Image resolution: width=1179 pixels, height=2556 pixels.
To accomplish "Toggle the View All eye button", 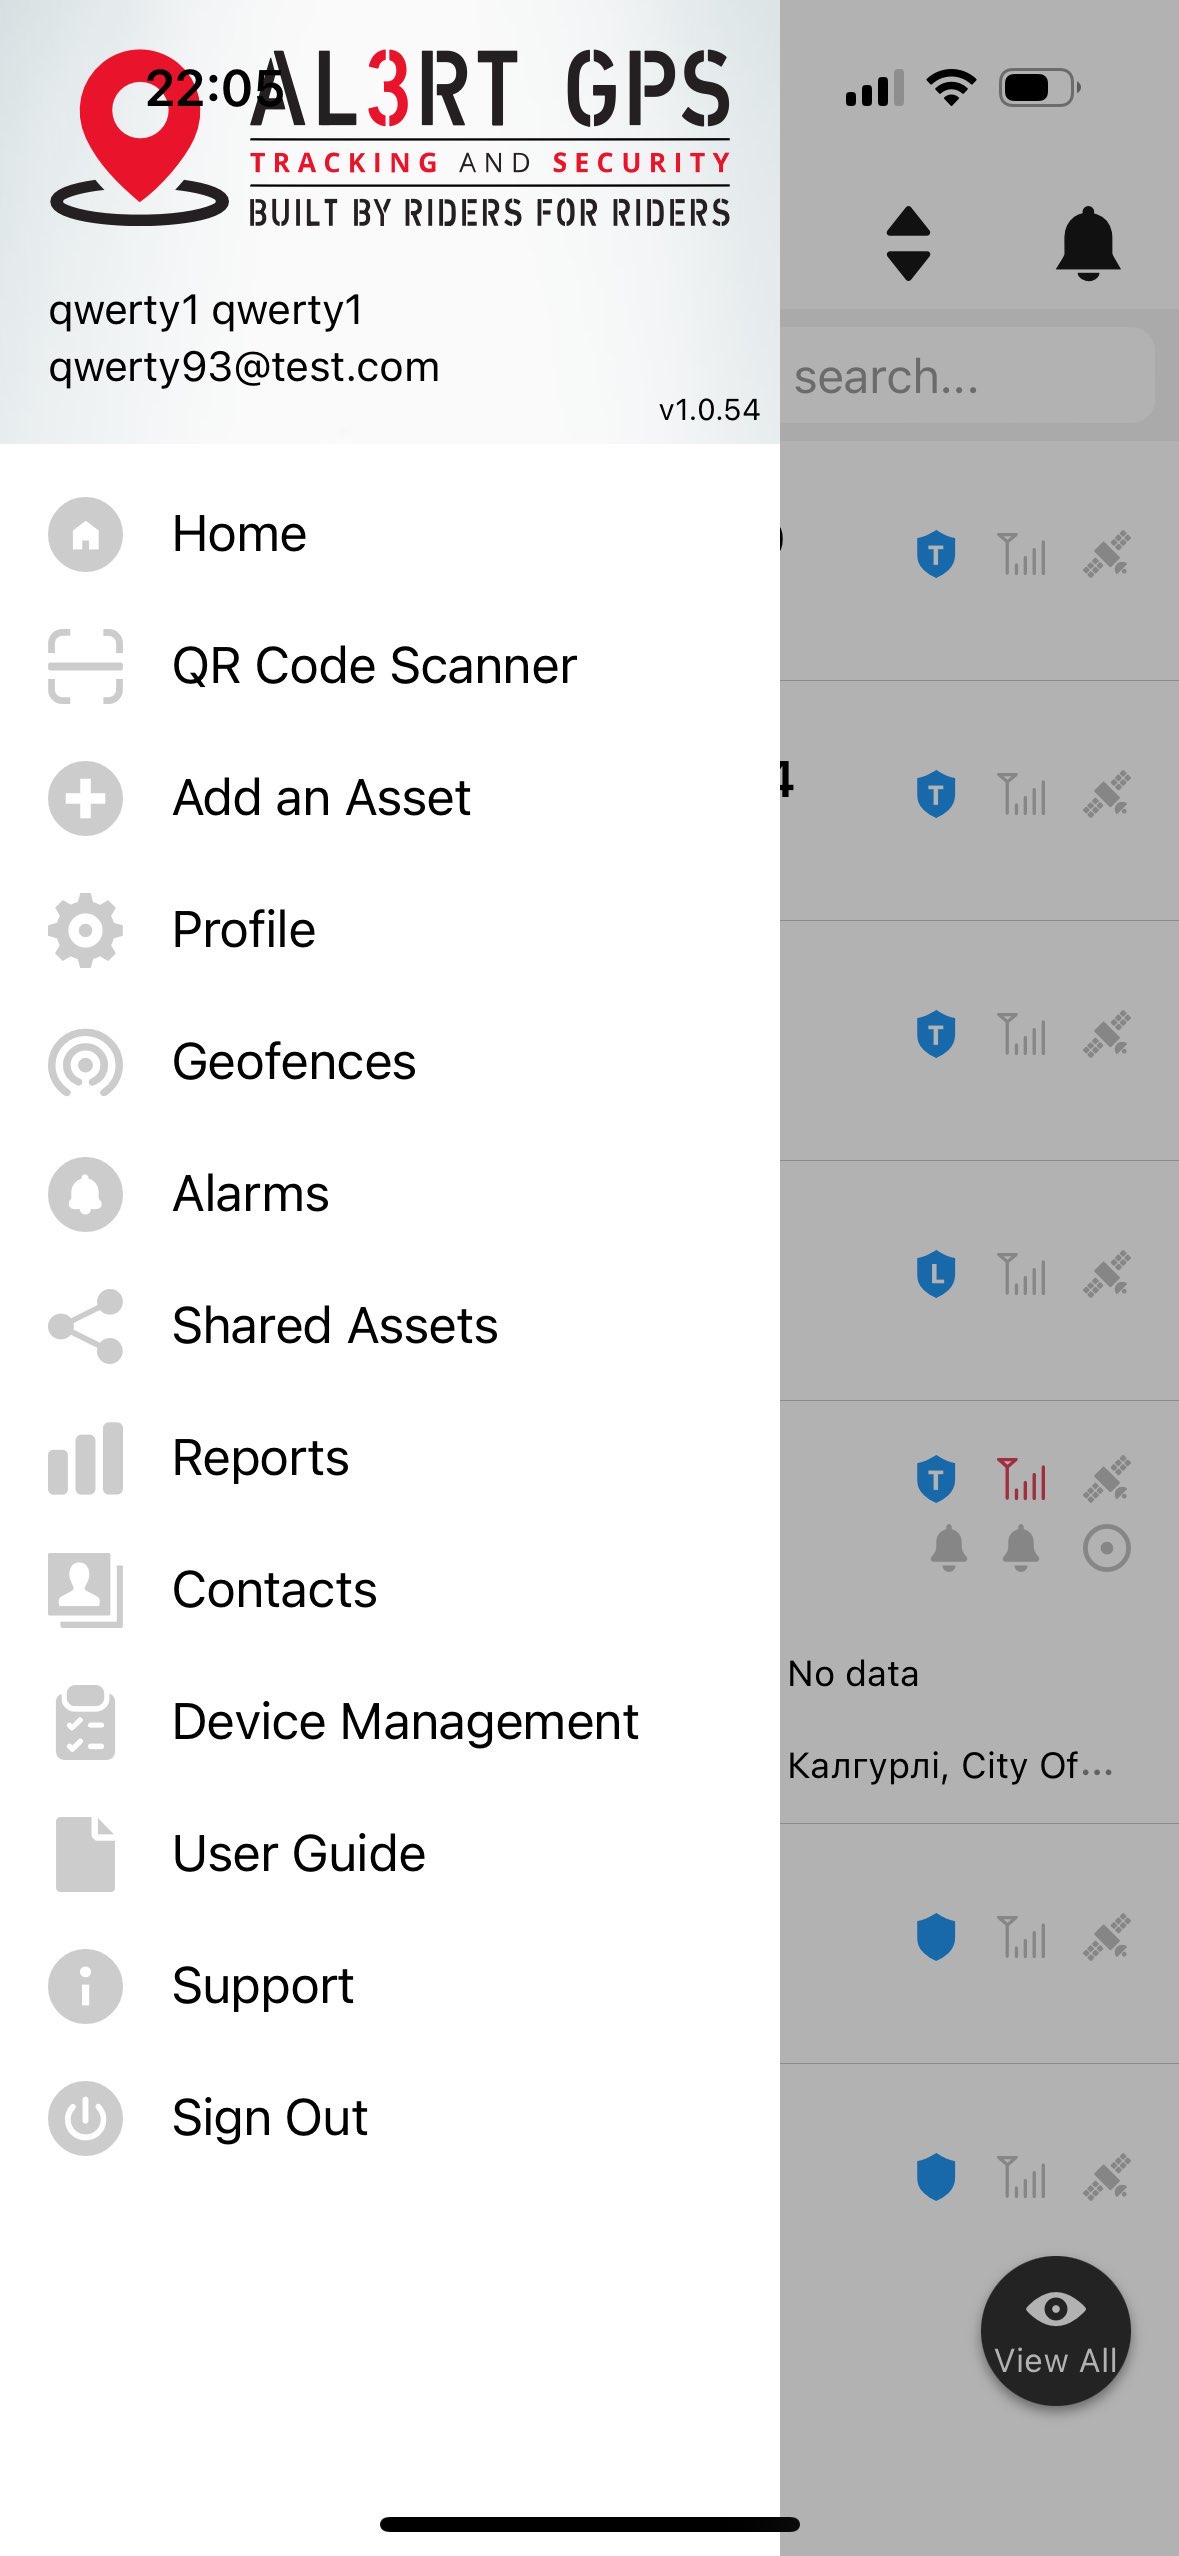I will point(1055,2330).
